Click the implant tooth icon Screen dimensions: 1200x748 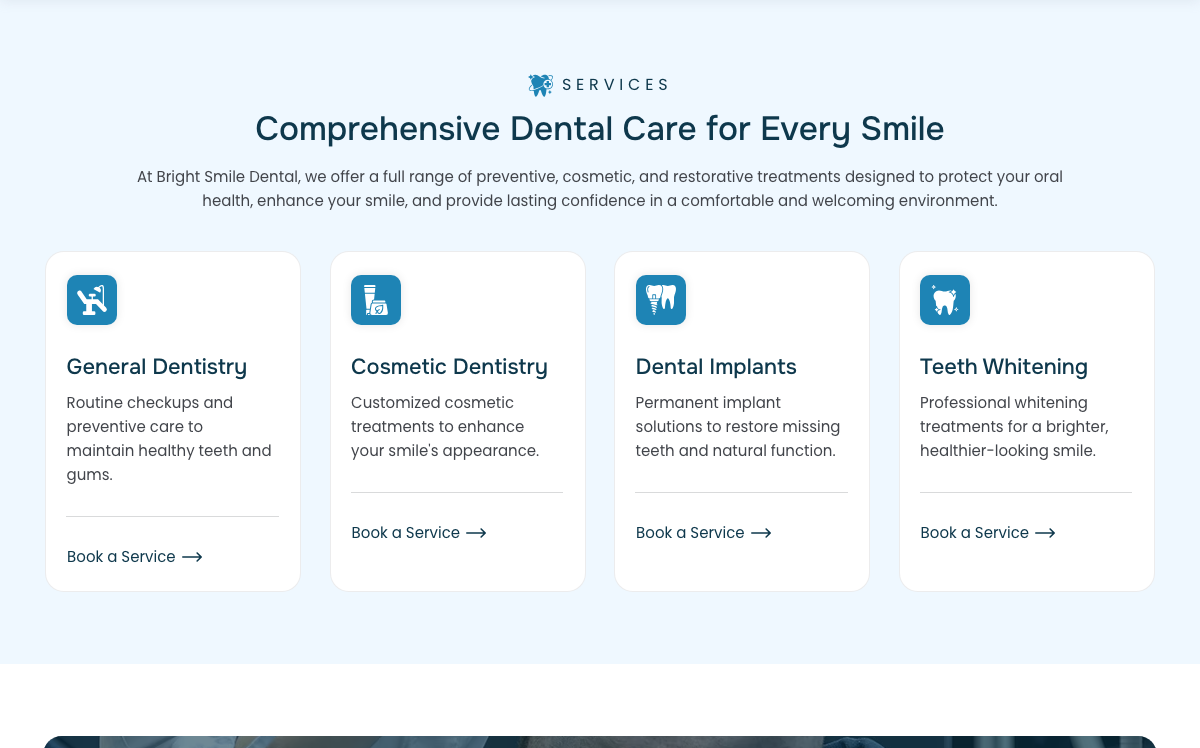(661, 300)
